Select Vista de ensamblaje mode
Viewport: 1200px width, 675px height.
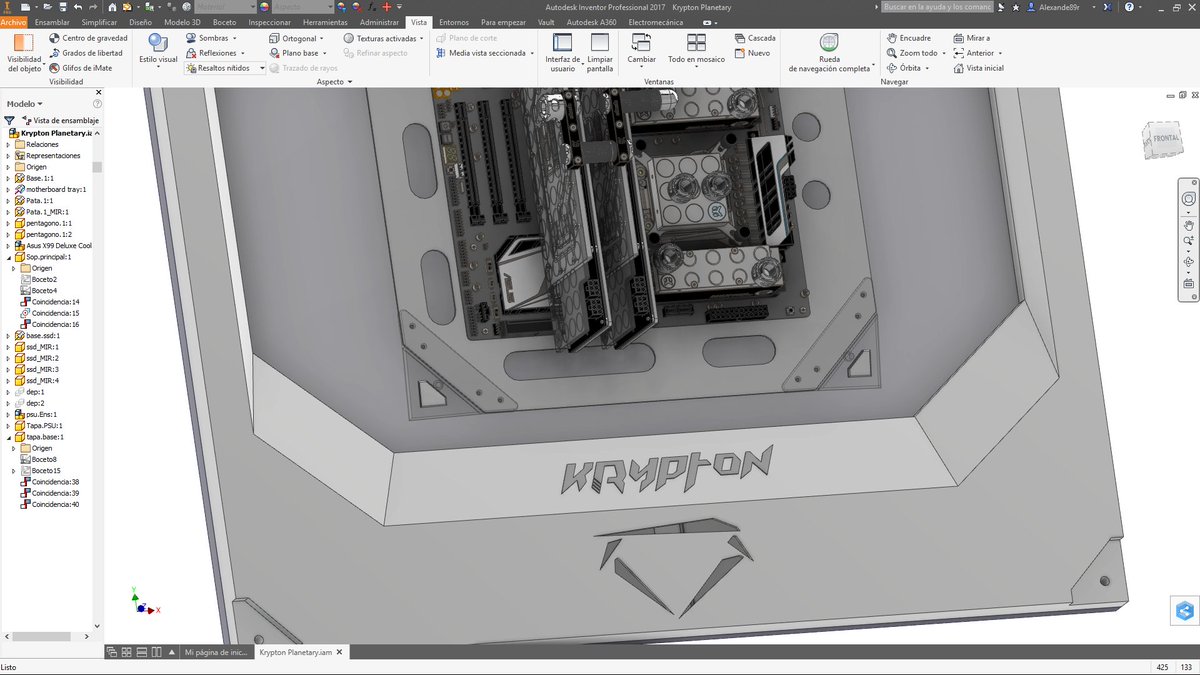(x=60, y=120)
